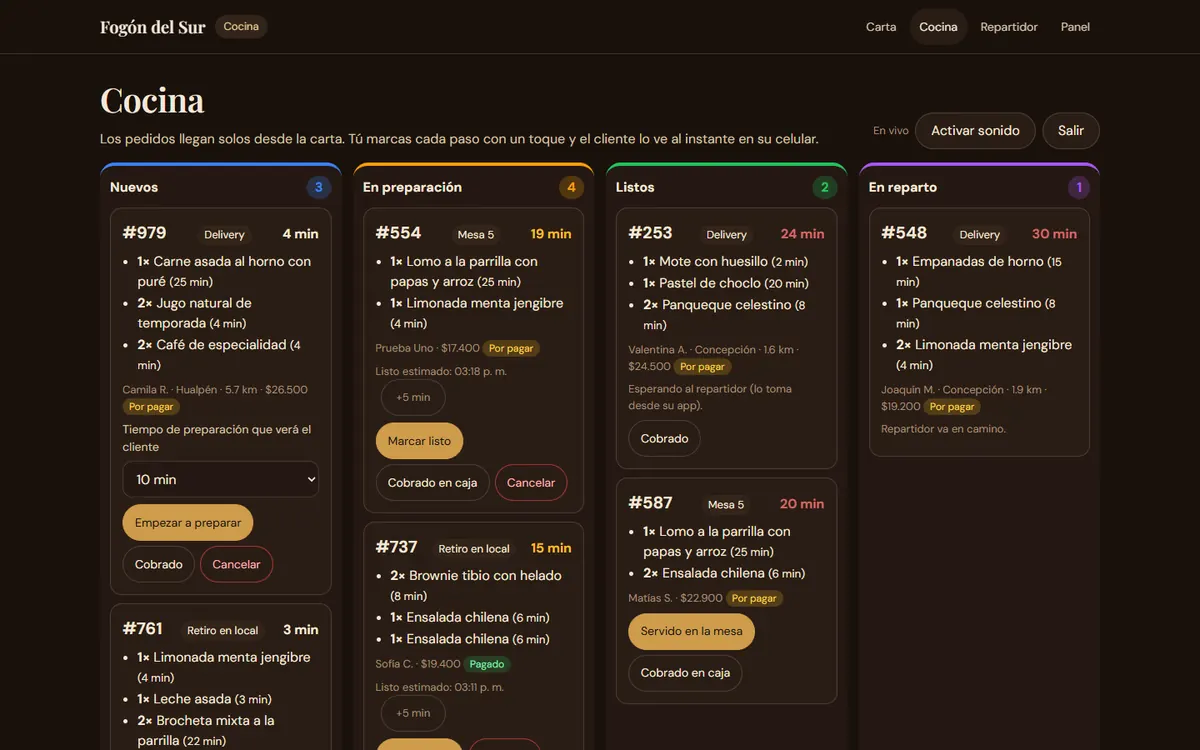Image resolution: width=1200 pixels, height=750 pixels.
Task: Mark order #253 as Cobrado
Action: click(665, 438)
